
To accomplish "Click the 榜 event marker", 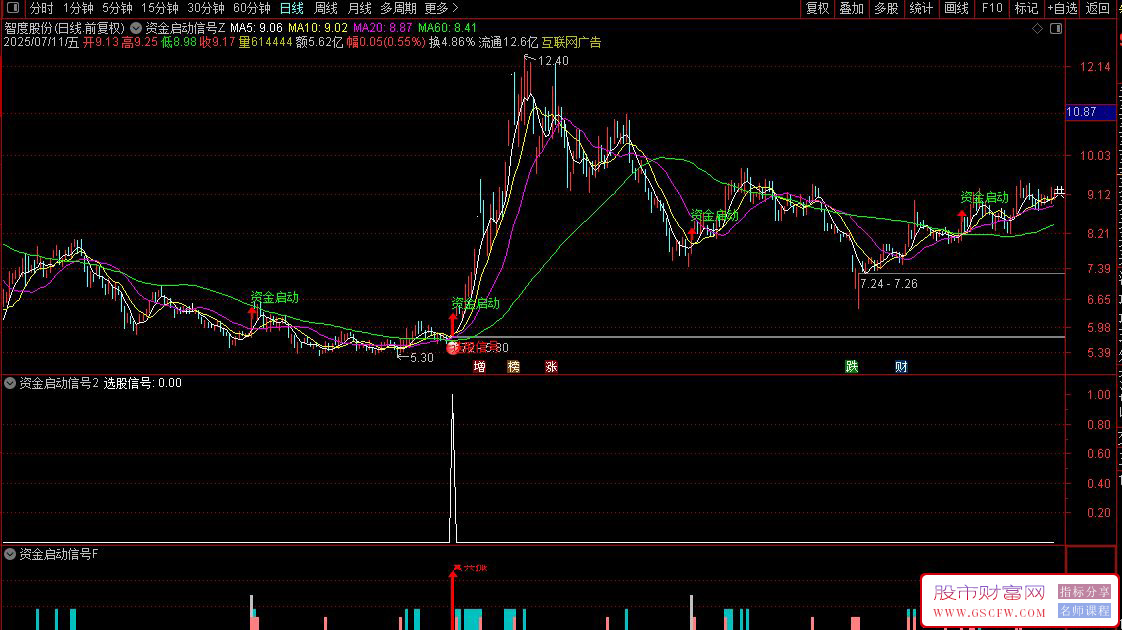I will [513, 367].
